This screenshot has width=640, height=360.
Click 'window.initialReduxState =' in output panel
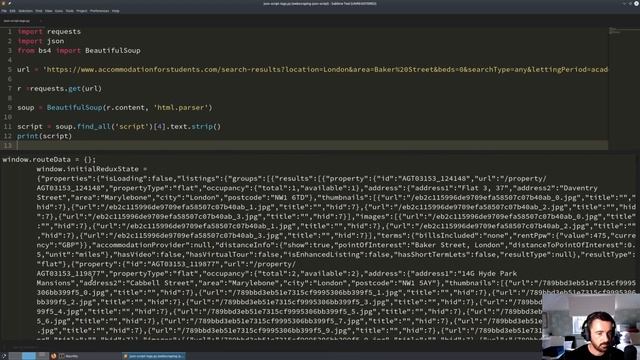coord(92,169)
